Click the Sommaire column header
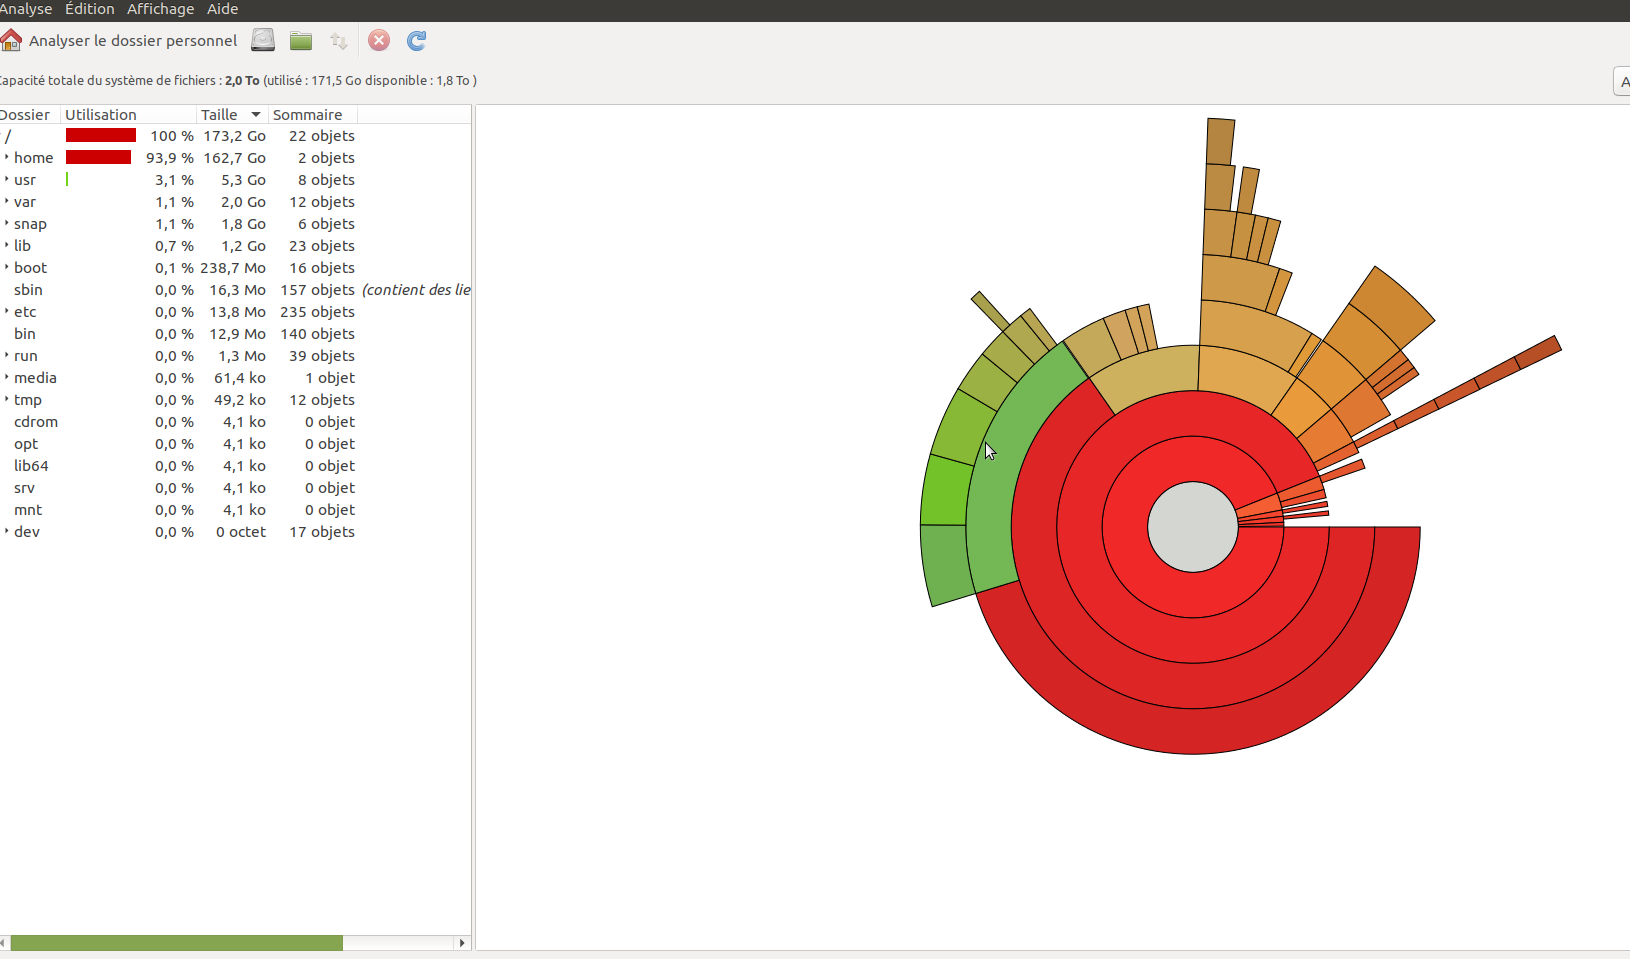This screenshot has width=1630, height=959. pyautogui.click(x=308, y=115)
